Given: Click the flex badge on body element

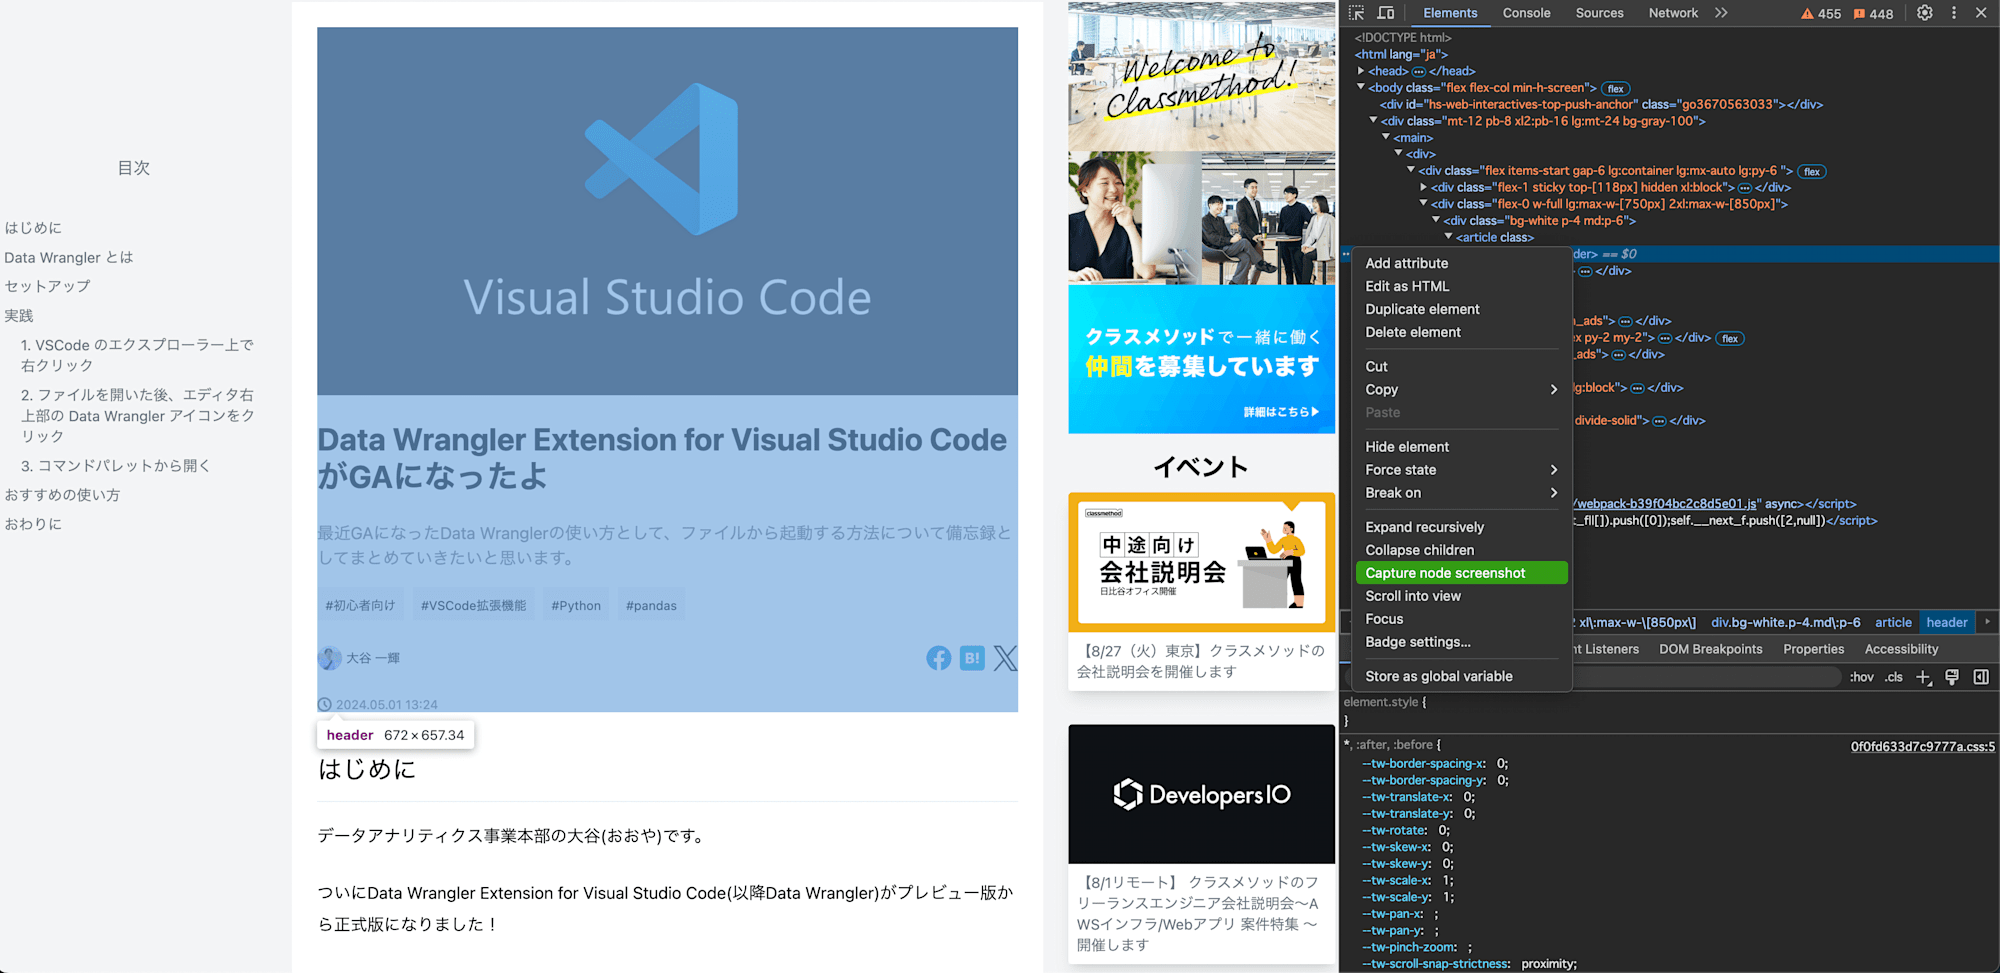Looking at the screenshot, I should (1615, 89).
